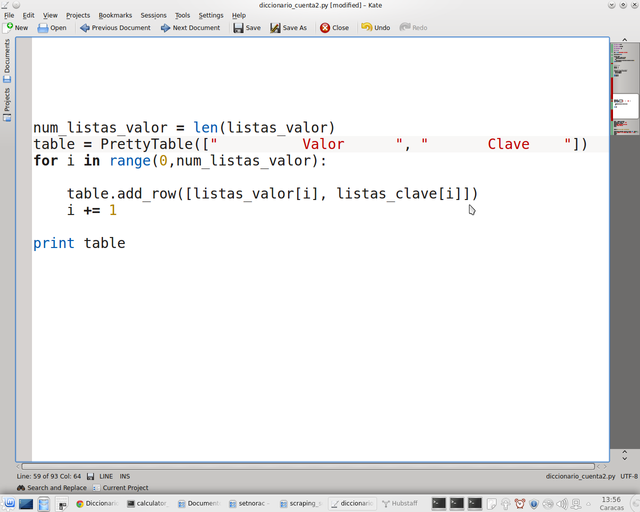Click the first terminal icon in taskbar
640x512 pixels.
tap(439, 503)
